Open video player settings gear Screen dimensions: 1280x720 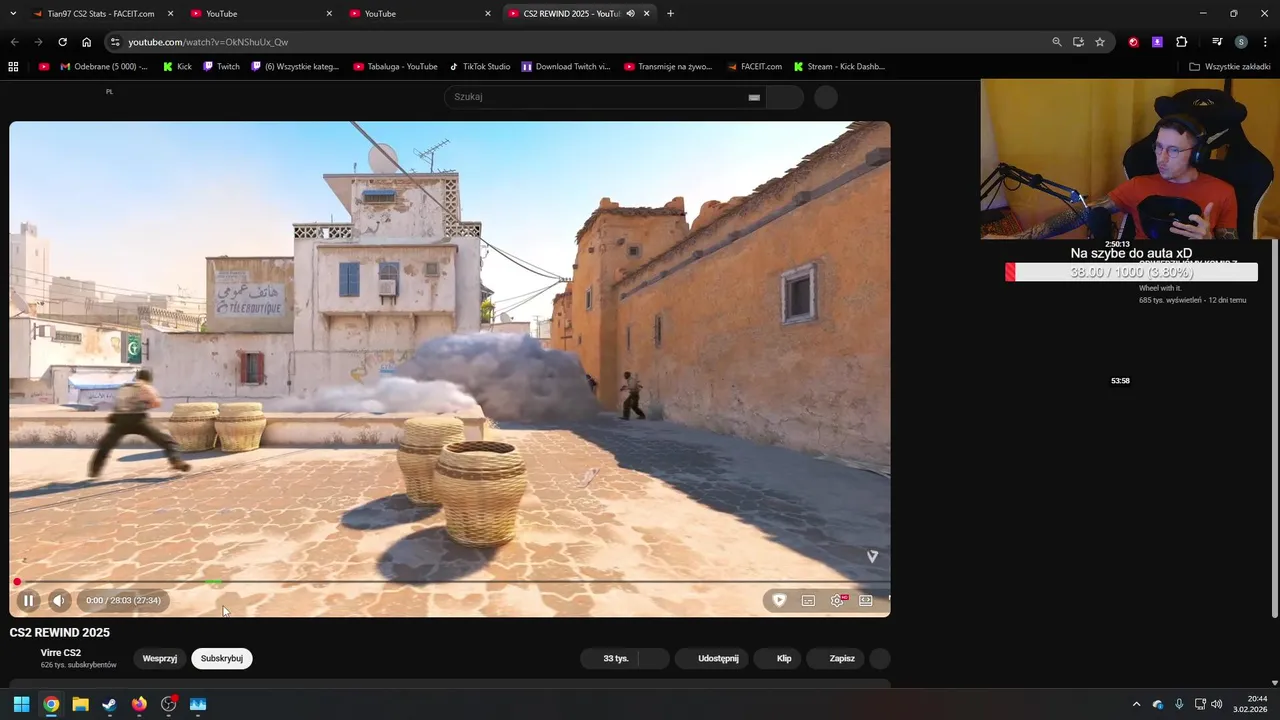coord(837,601)
